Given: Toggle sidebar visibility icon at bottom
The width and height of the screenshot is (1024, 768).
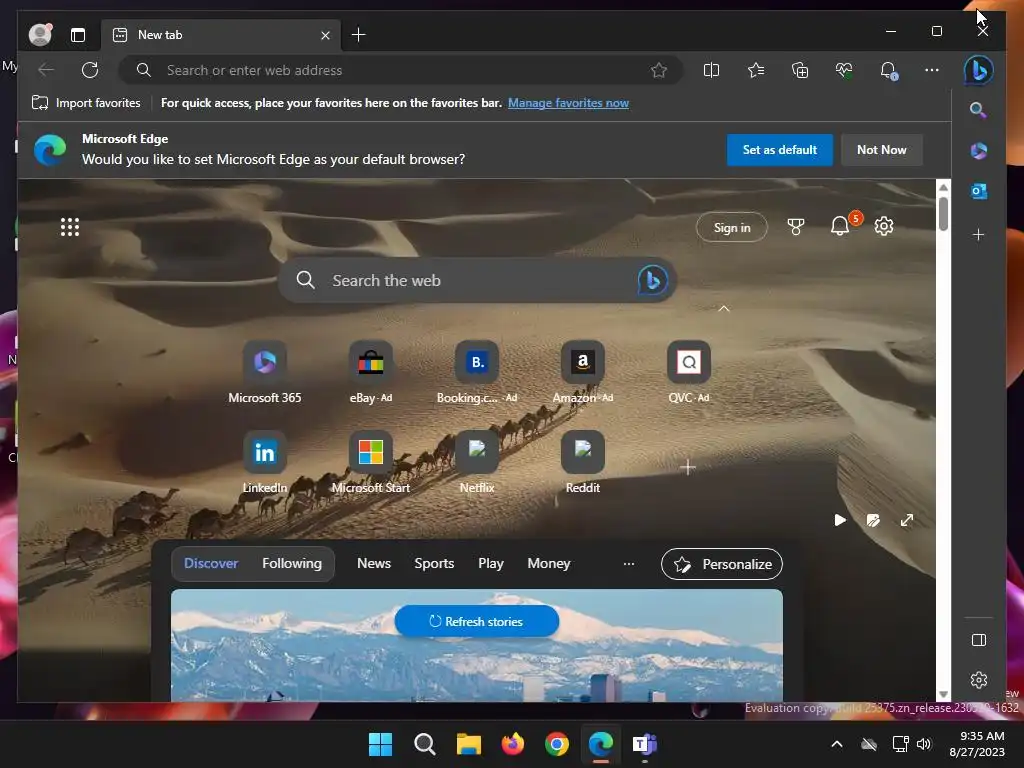Looking at the screenshot, I should click(978, 640).
